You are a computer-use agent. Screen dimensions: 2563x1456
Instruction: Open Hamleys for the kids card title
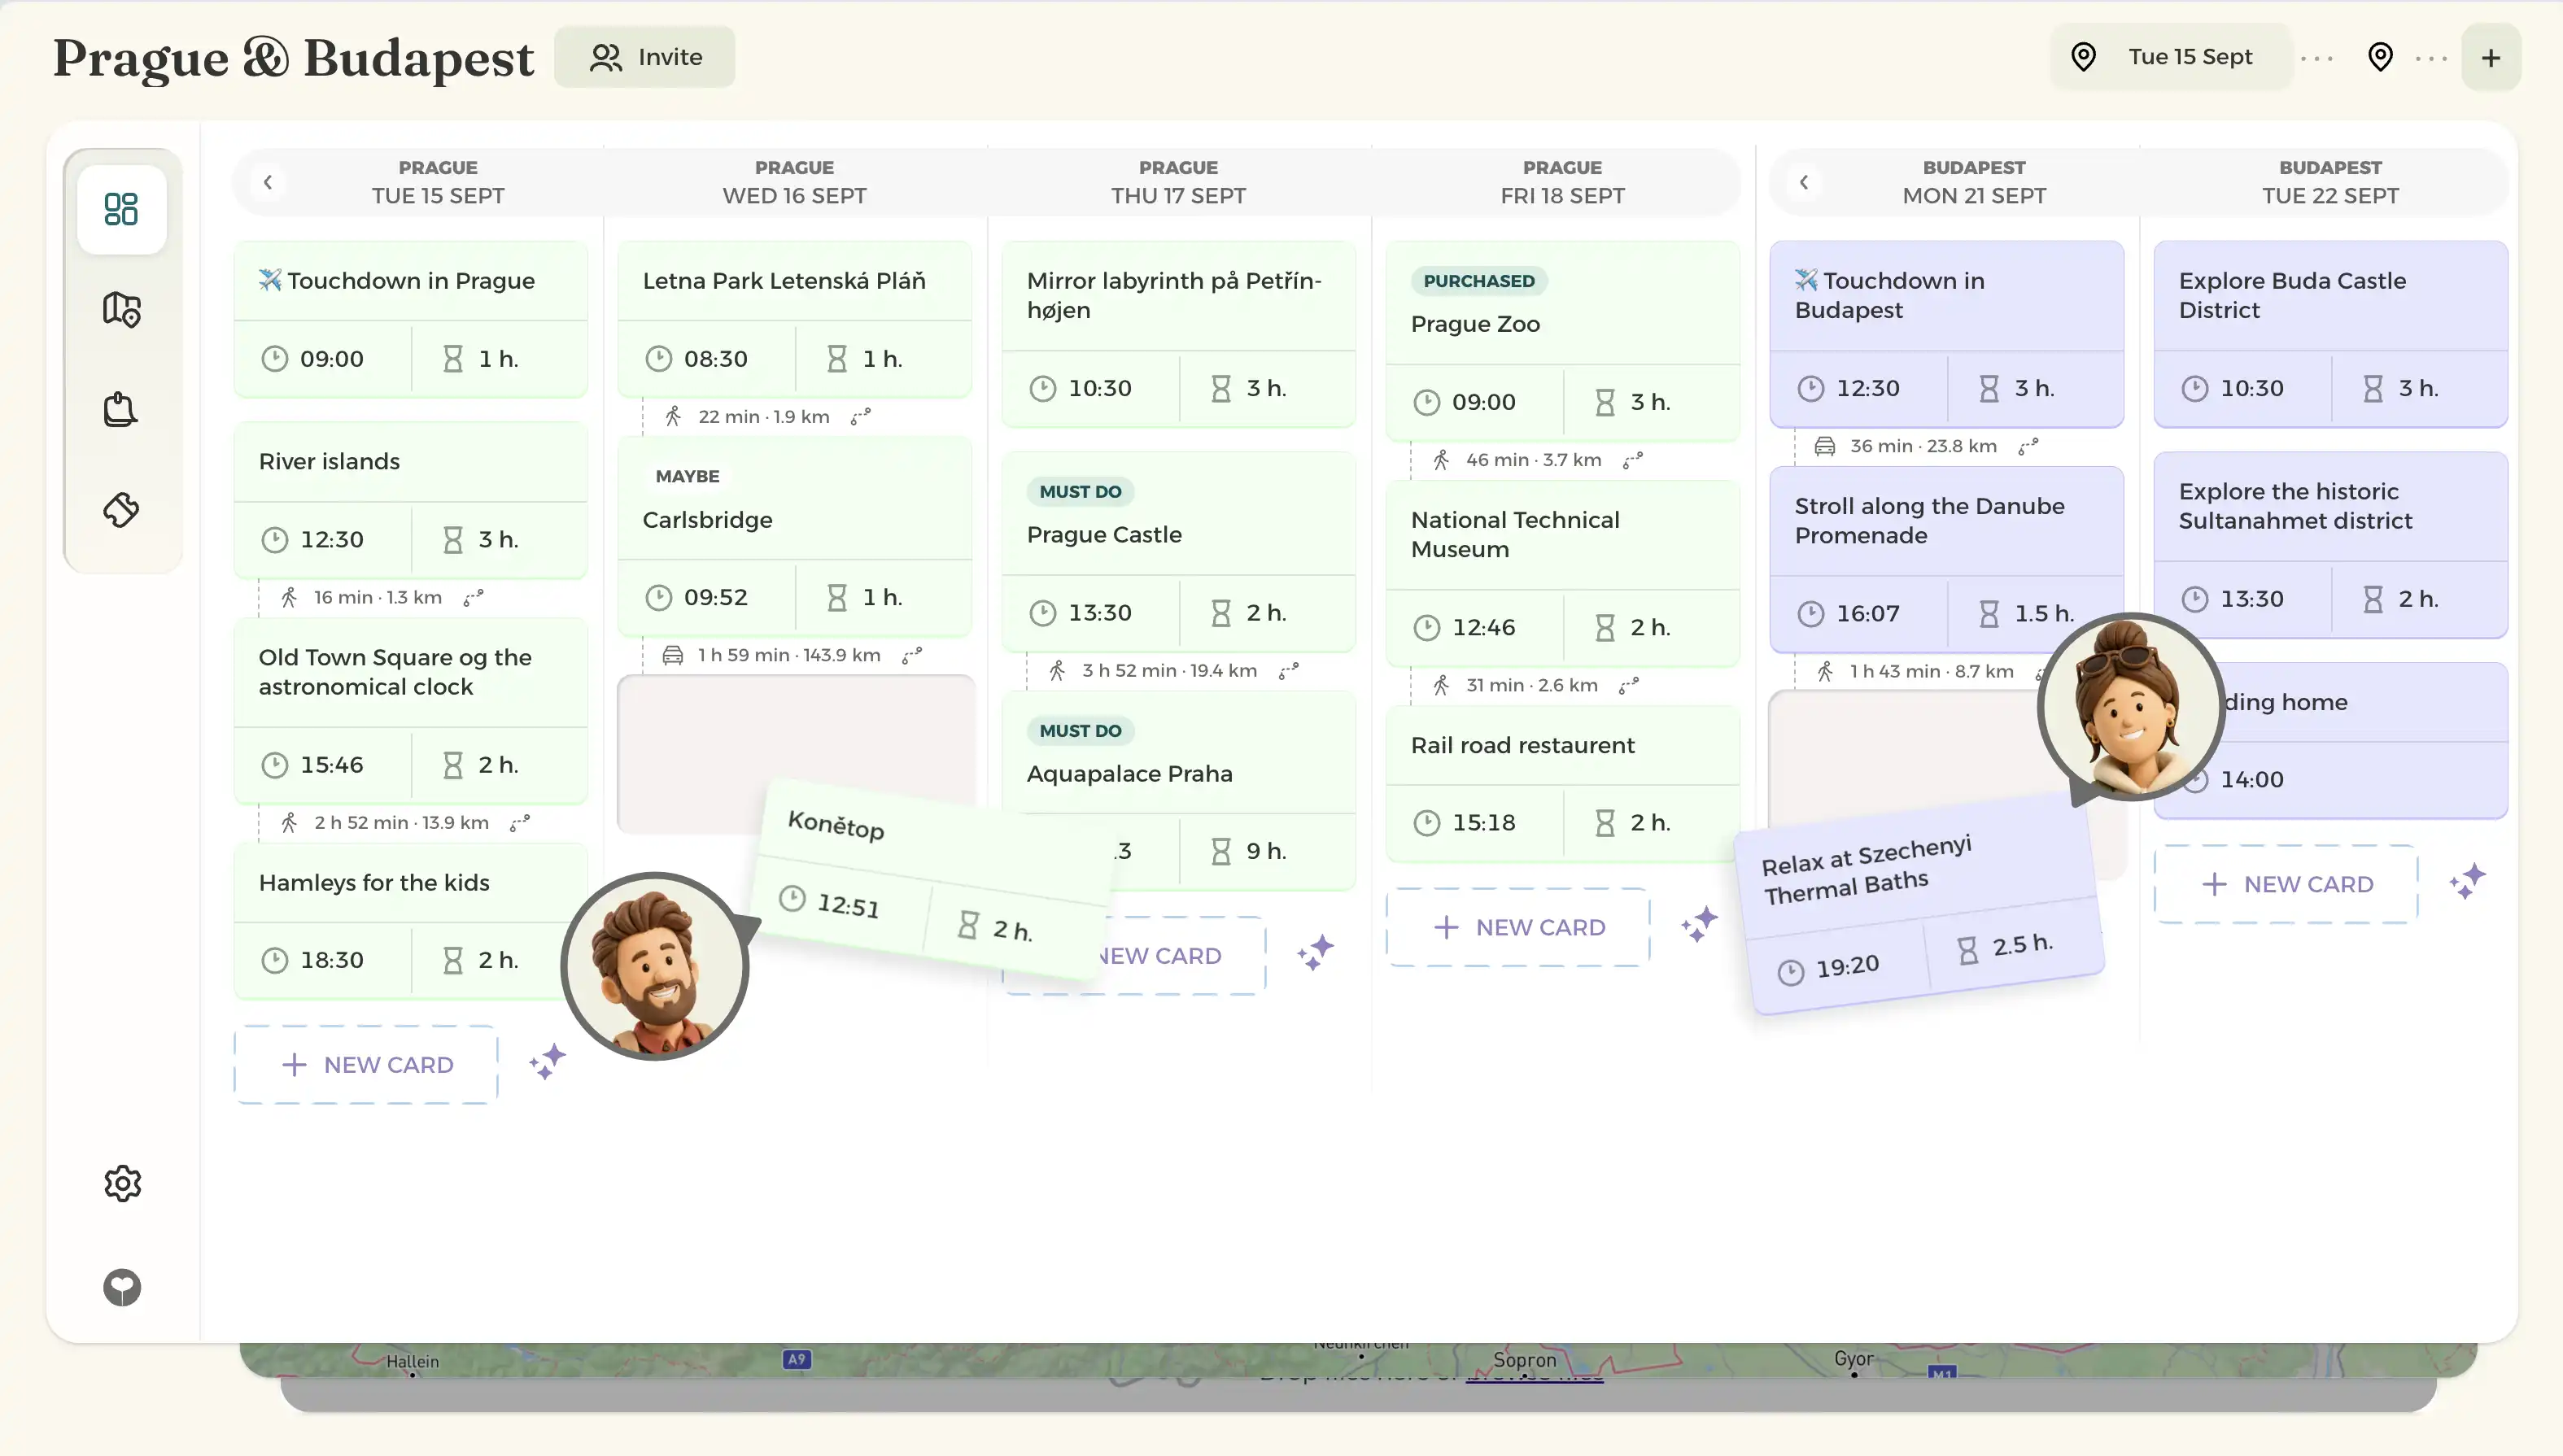pos(374,883)
